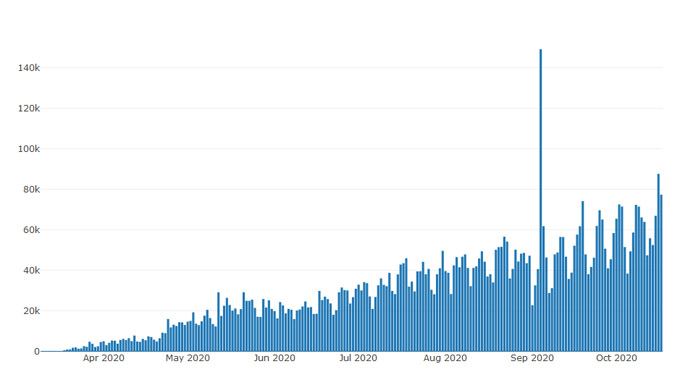This screenshot has width=680, height=377.
Task: Select the 20k y-axis tick label
Action: coord(31,311)
